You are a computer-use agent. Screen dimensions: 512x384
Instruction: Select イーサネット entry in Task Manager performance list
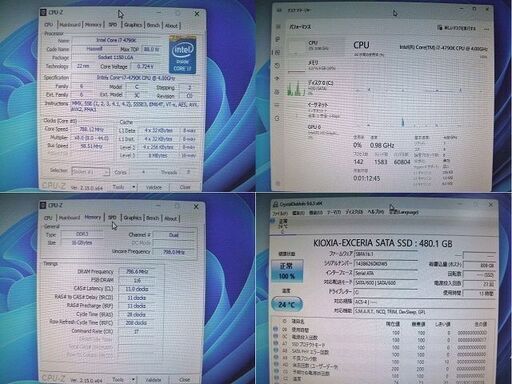point(316,110)
